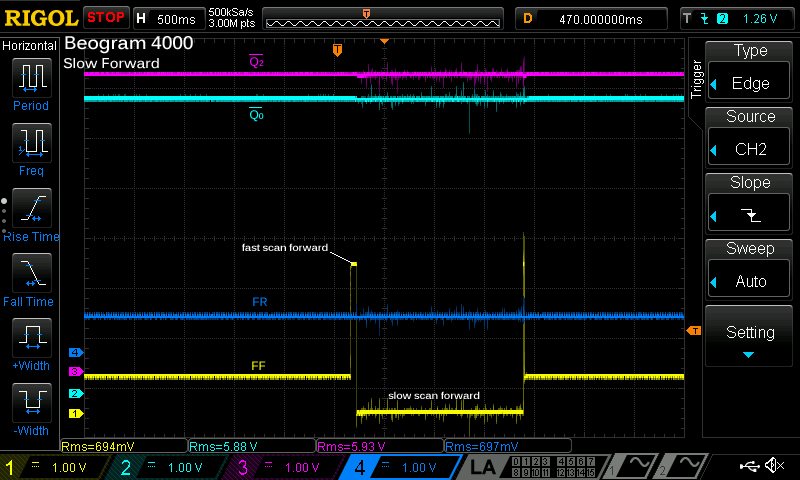This screenshot has height=480, width=800.
Task: Pick the +Width measurement icon
Action: [31, 341]
